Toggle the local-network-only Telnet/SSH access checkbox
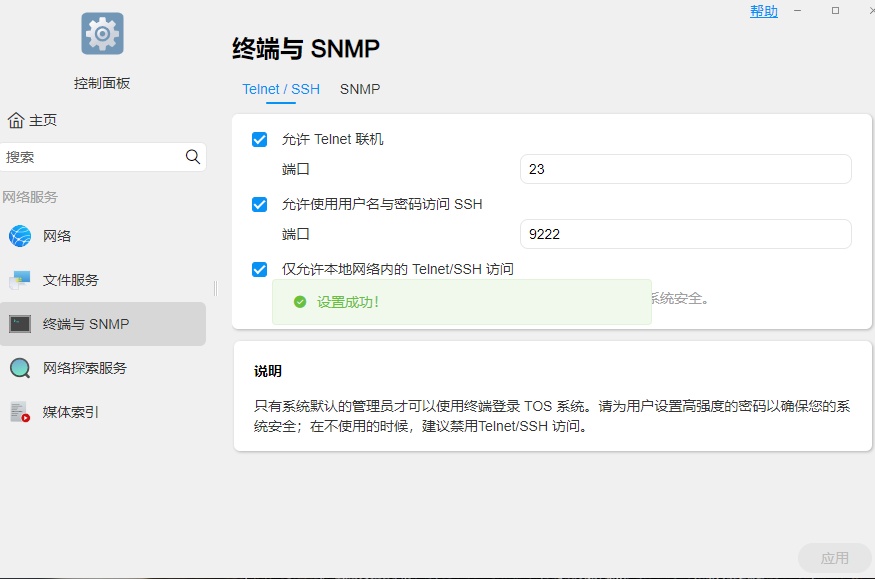875x579 pixels. click(x=259, y=269)
